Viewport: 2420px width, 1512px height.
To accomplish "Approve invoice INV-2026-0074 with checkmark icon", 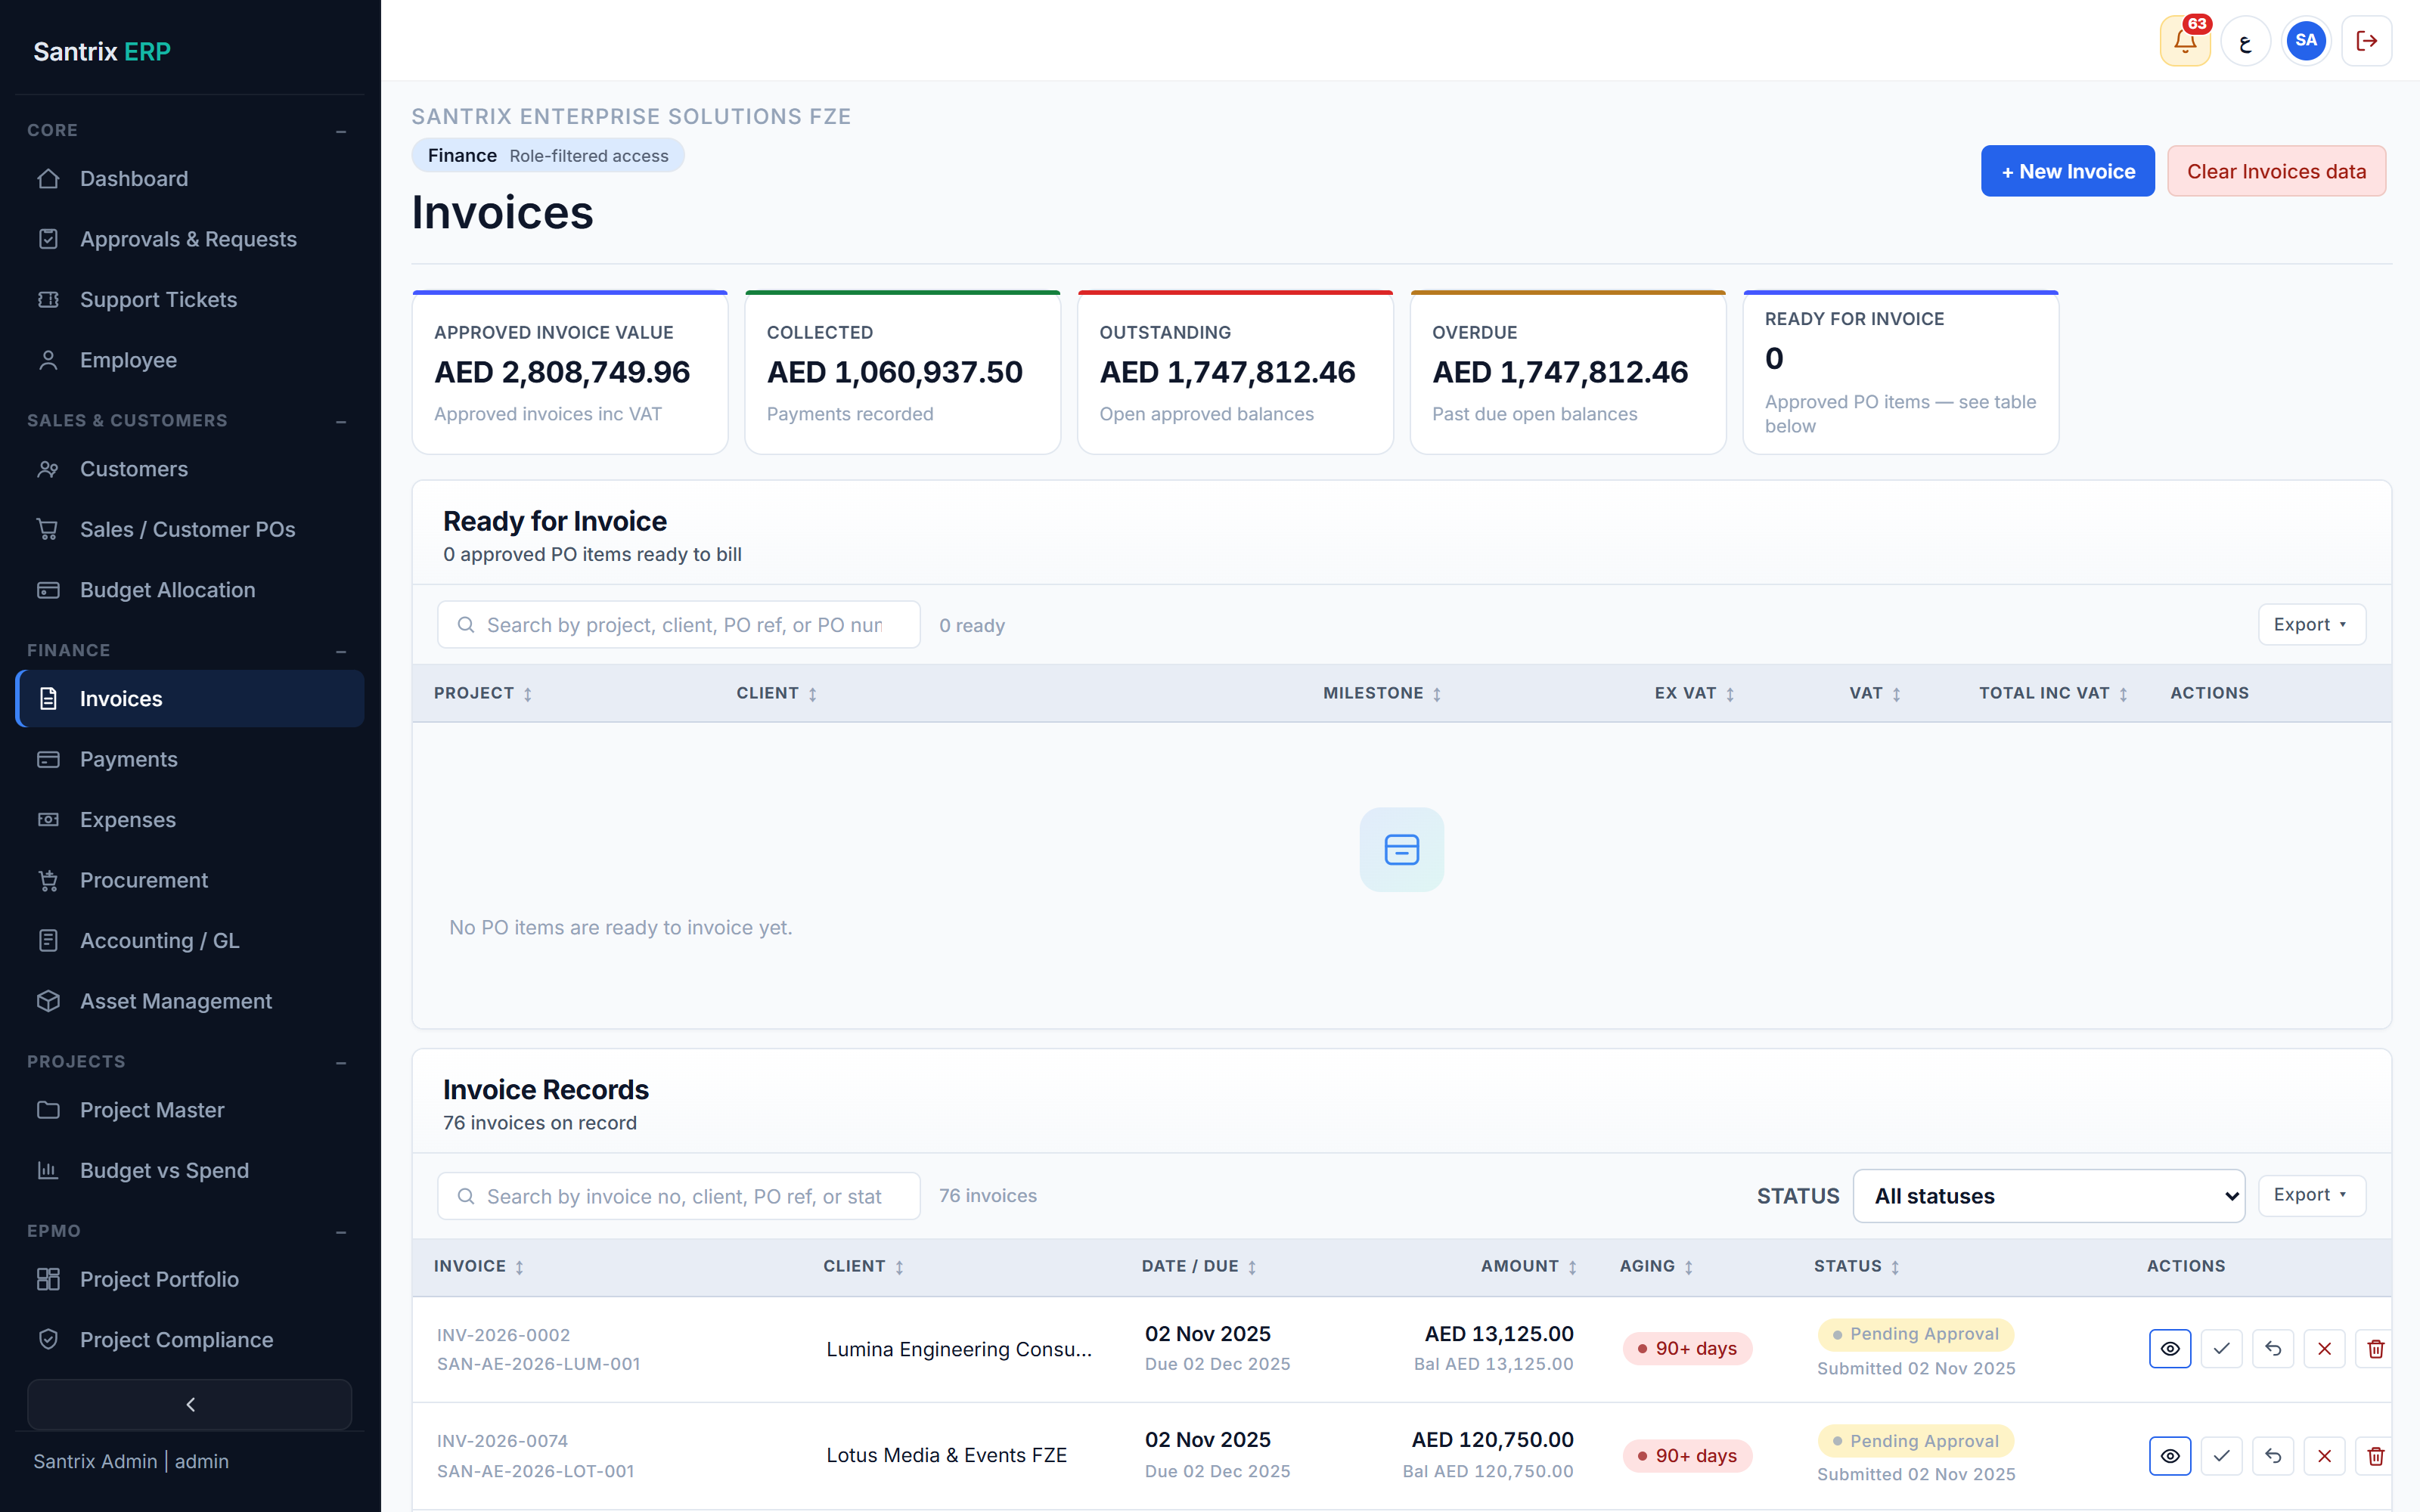I will coord(2222,1456).
